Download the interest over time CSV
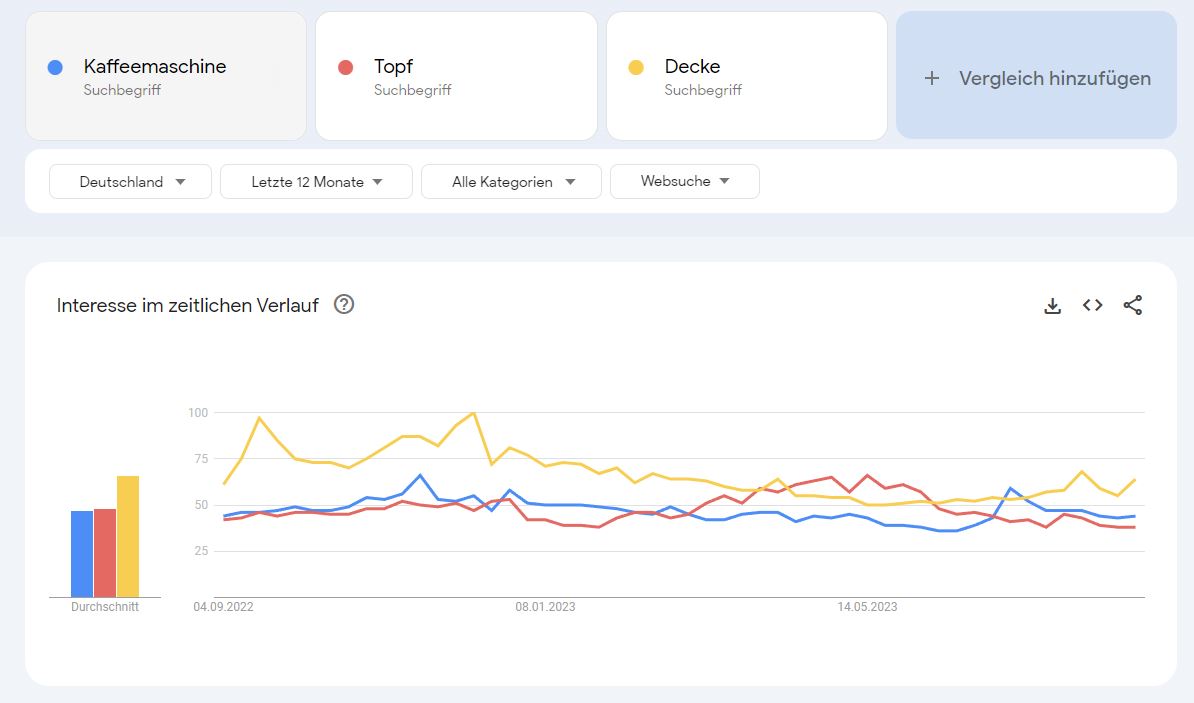The image size is (1194, 703). click(1052, 306)
